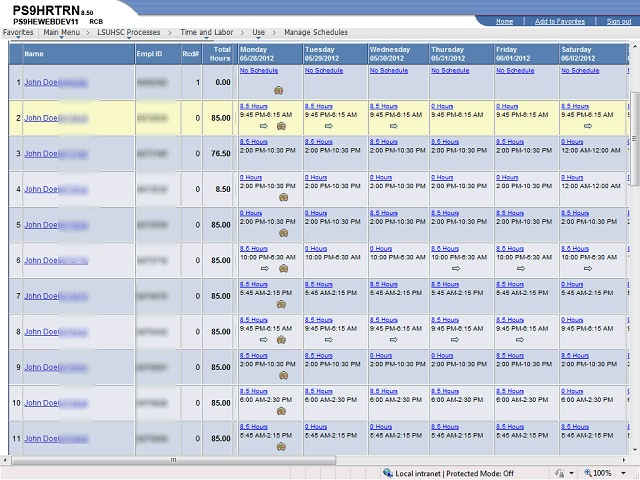This screenshot has width=640, height=480.
Task: Click the person icon in row 8 Monday cell
Action: 281,340
